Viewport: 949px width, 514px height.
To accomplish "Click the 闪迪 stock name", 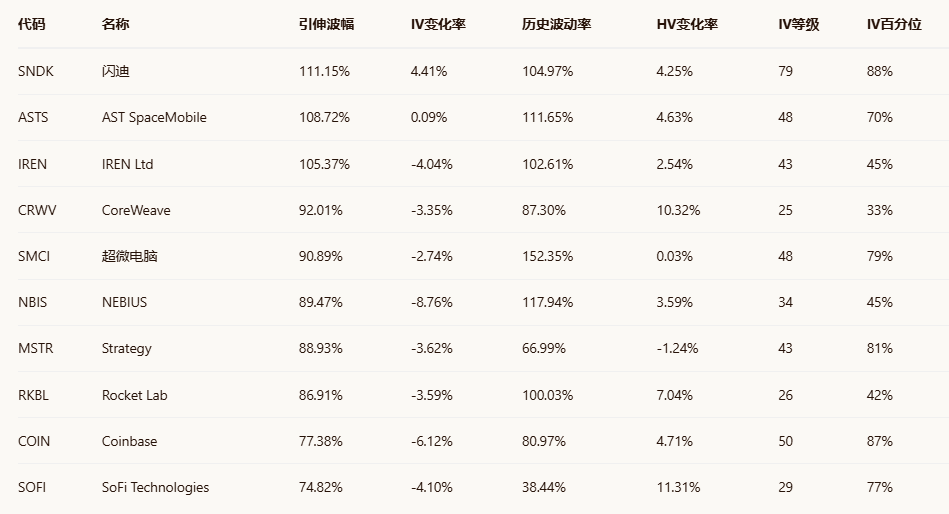I will point(116,71).
